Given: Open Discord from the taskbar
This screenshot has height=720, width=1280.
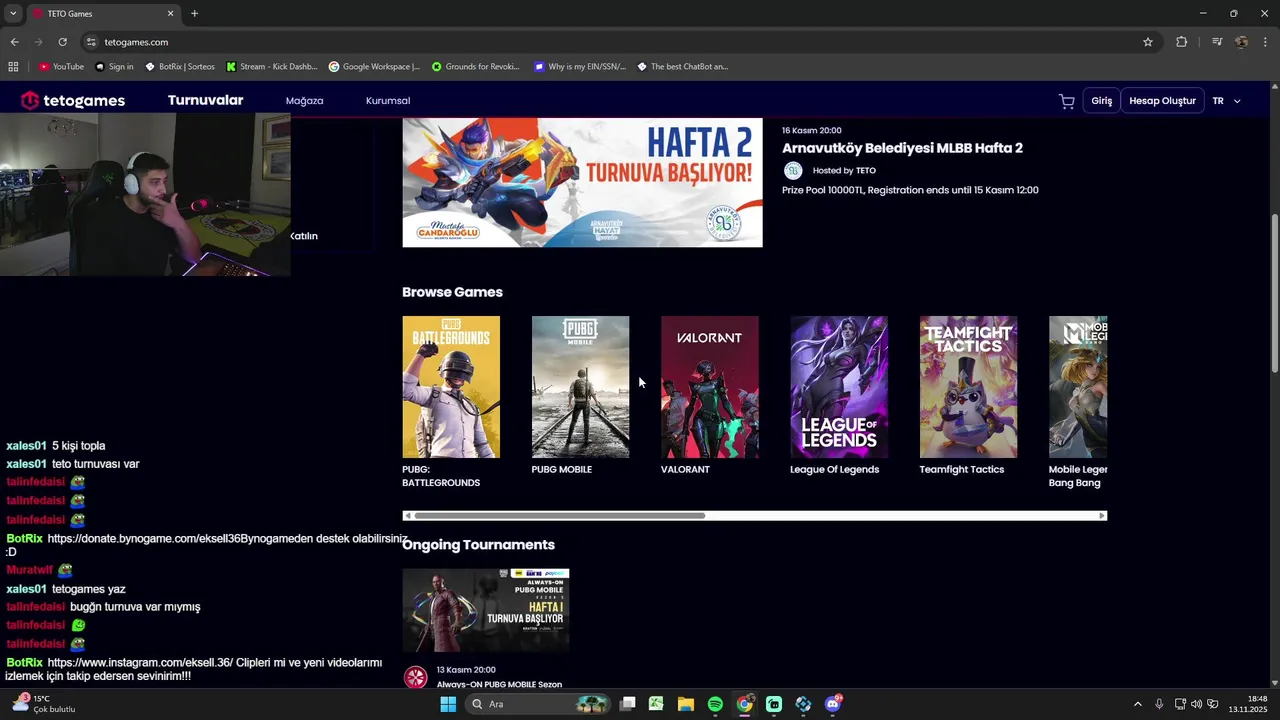Looking at the screenshot, I should tap(833, 704).
